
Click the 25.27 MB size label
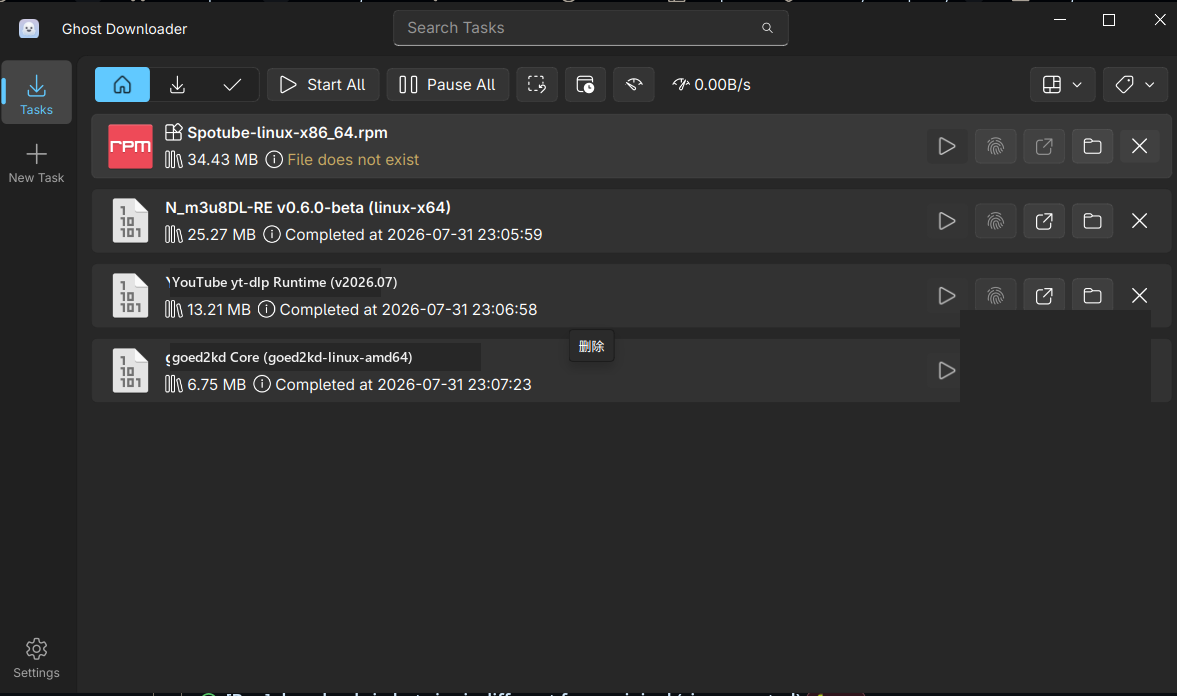tap(221, 235)
